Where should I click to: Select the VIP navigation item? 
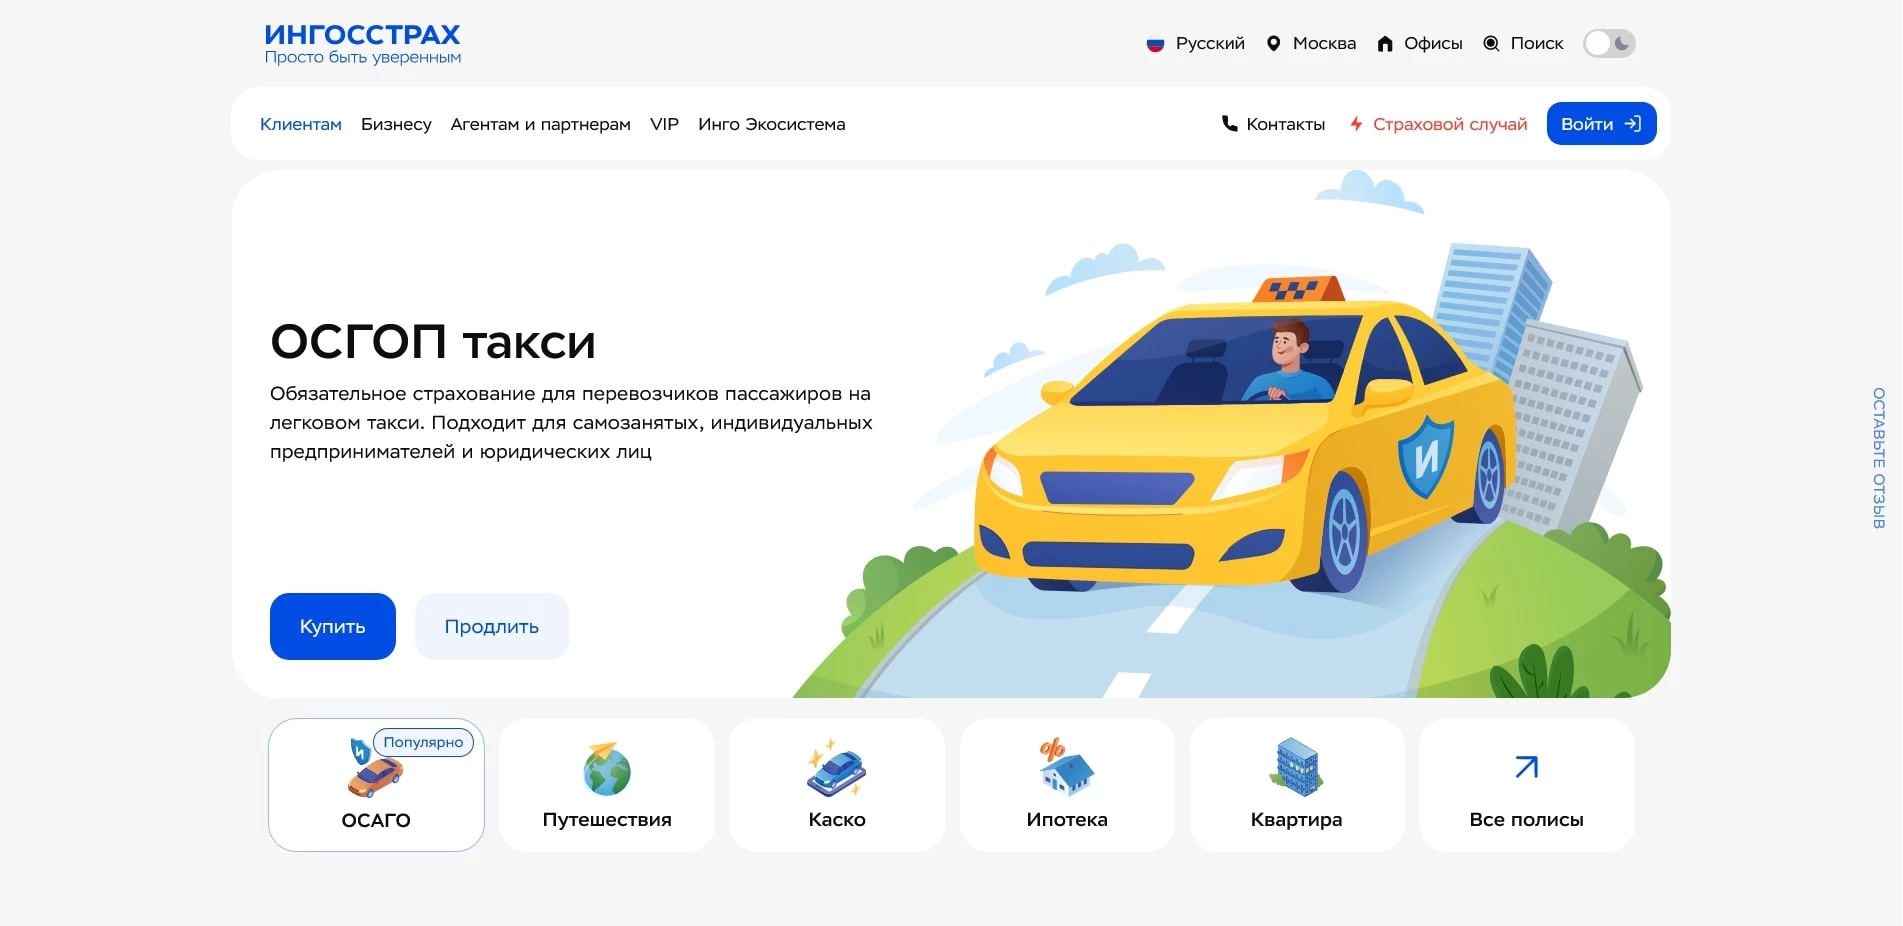pos(663,124)
